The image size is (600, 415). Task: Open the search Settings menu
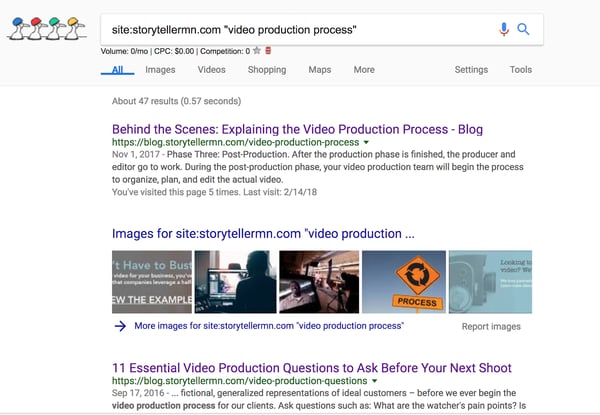point(471,70)
